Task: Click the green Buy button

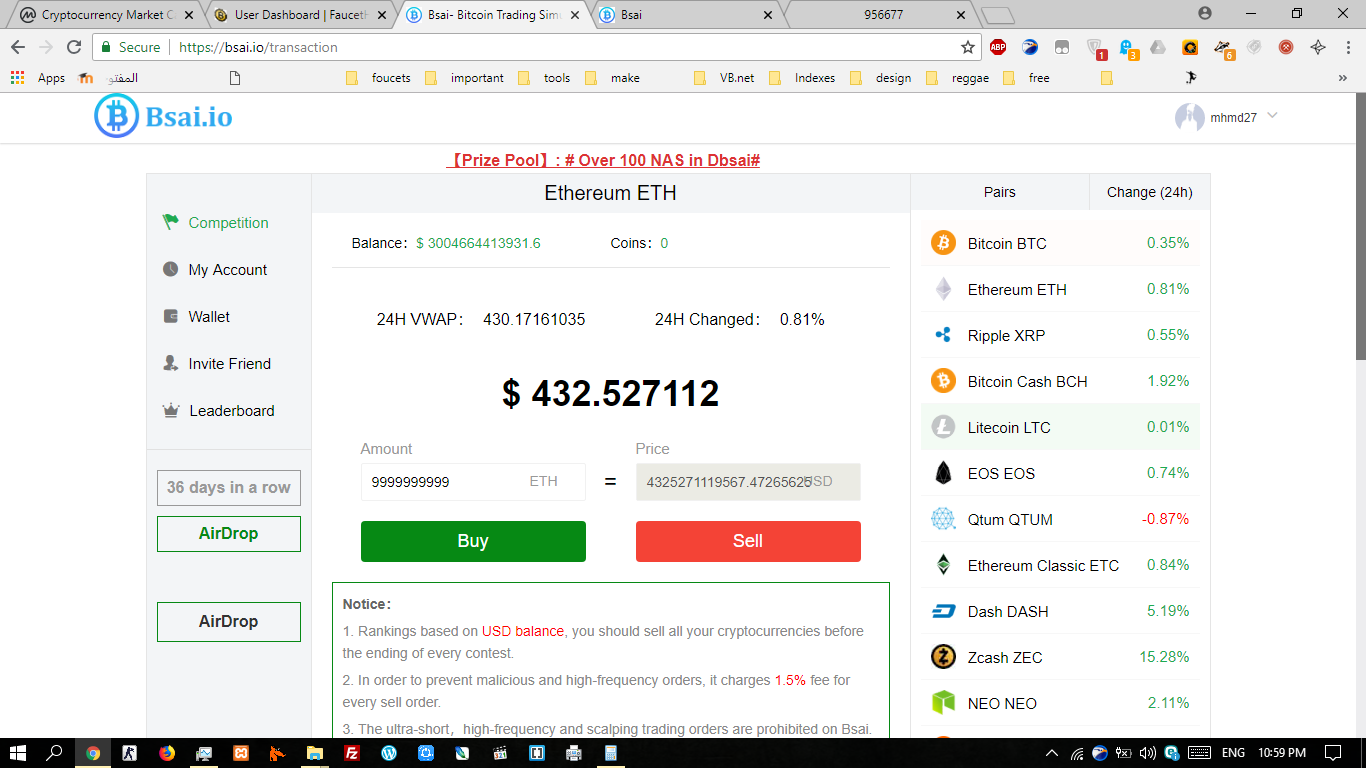Action: point(473,541)
